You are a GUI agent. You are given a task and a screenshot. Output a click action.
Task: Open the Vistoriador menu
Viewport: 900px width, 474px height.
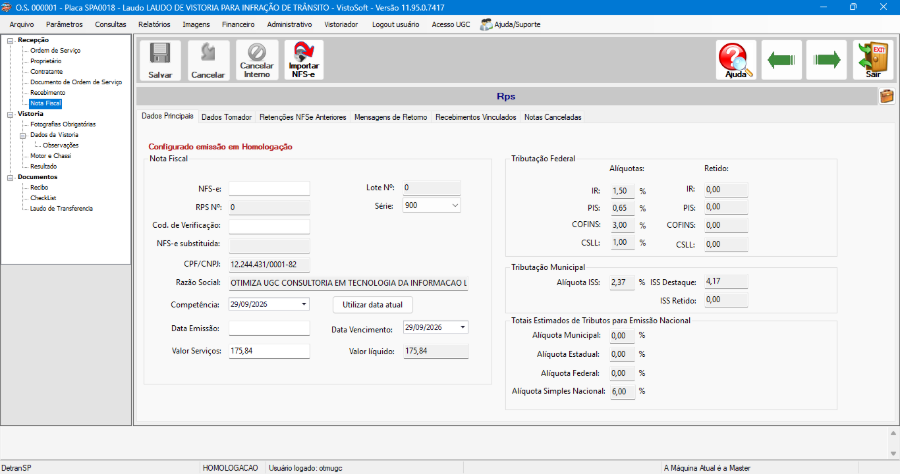[341, 24]
